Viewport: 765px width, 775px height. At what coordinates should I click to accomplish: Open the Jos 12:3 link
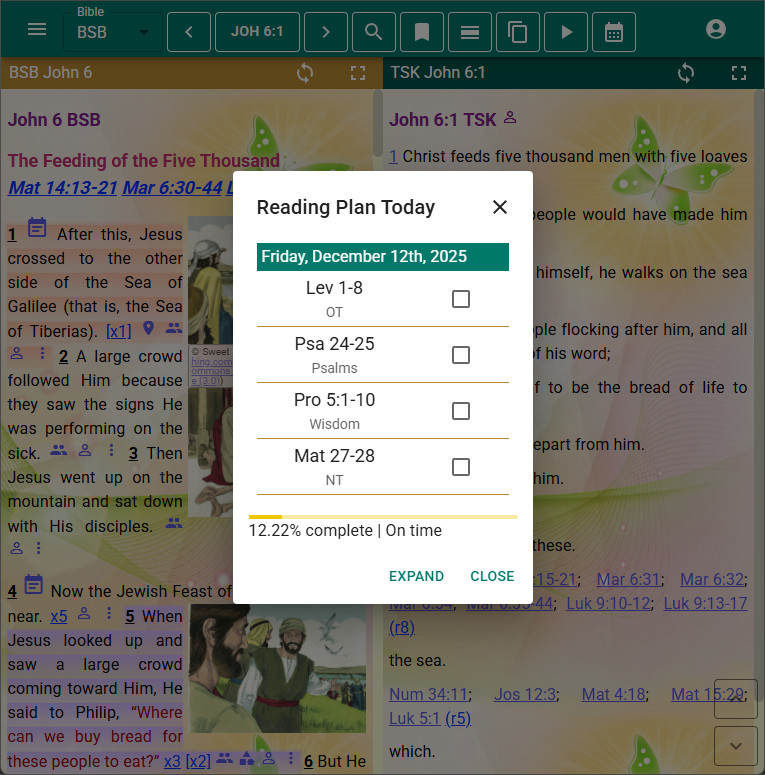(x=525, y=694)
